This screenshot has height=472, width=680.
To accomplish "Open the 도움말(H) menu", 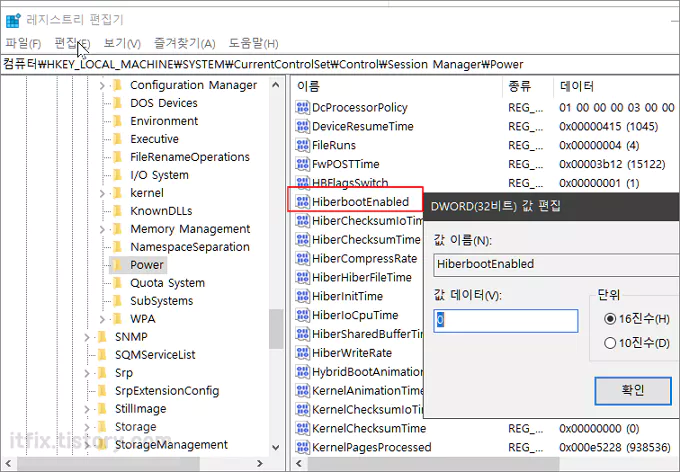I will 253,43.
